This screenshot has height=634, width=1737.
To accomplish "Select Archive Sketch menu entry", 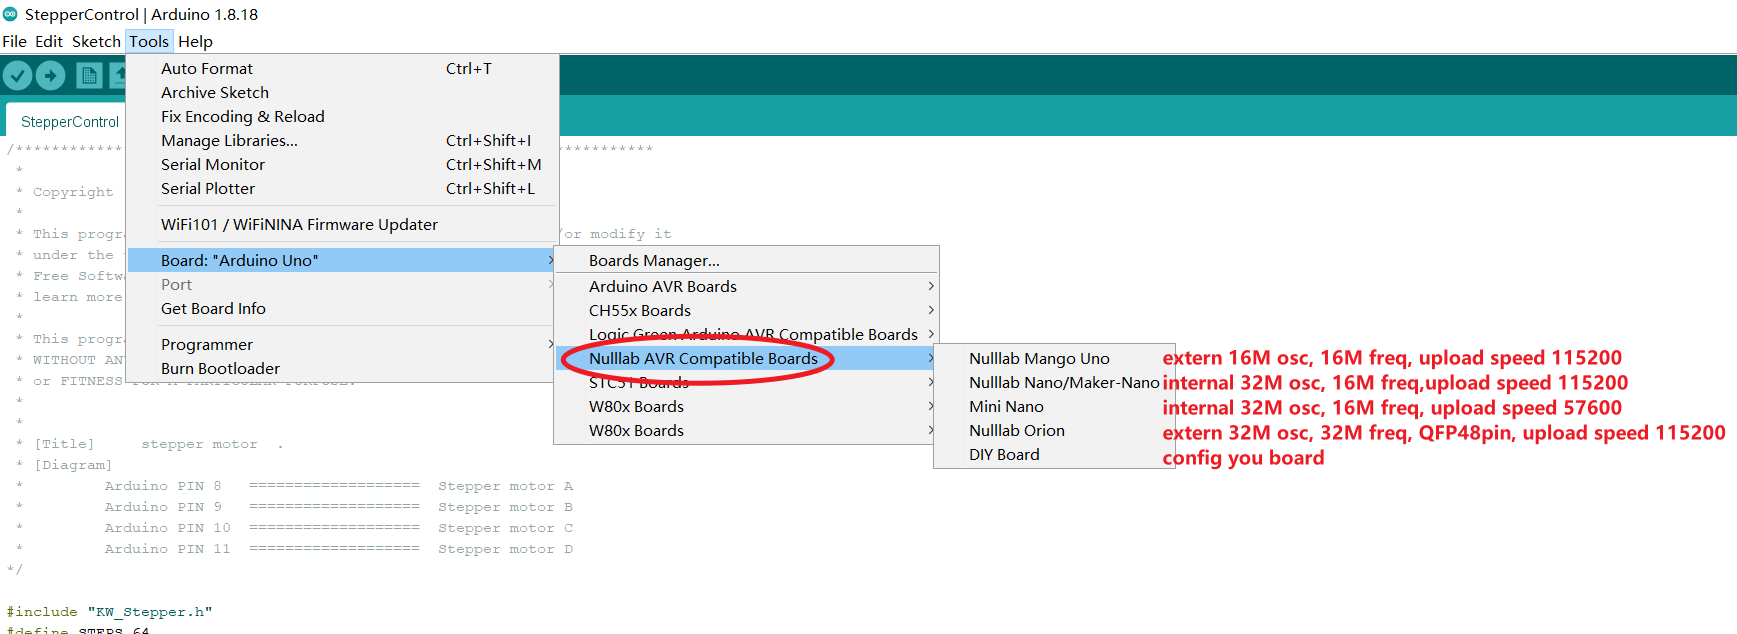I will pos(342,92).
